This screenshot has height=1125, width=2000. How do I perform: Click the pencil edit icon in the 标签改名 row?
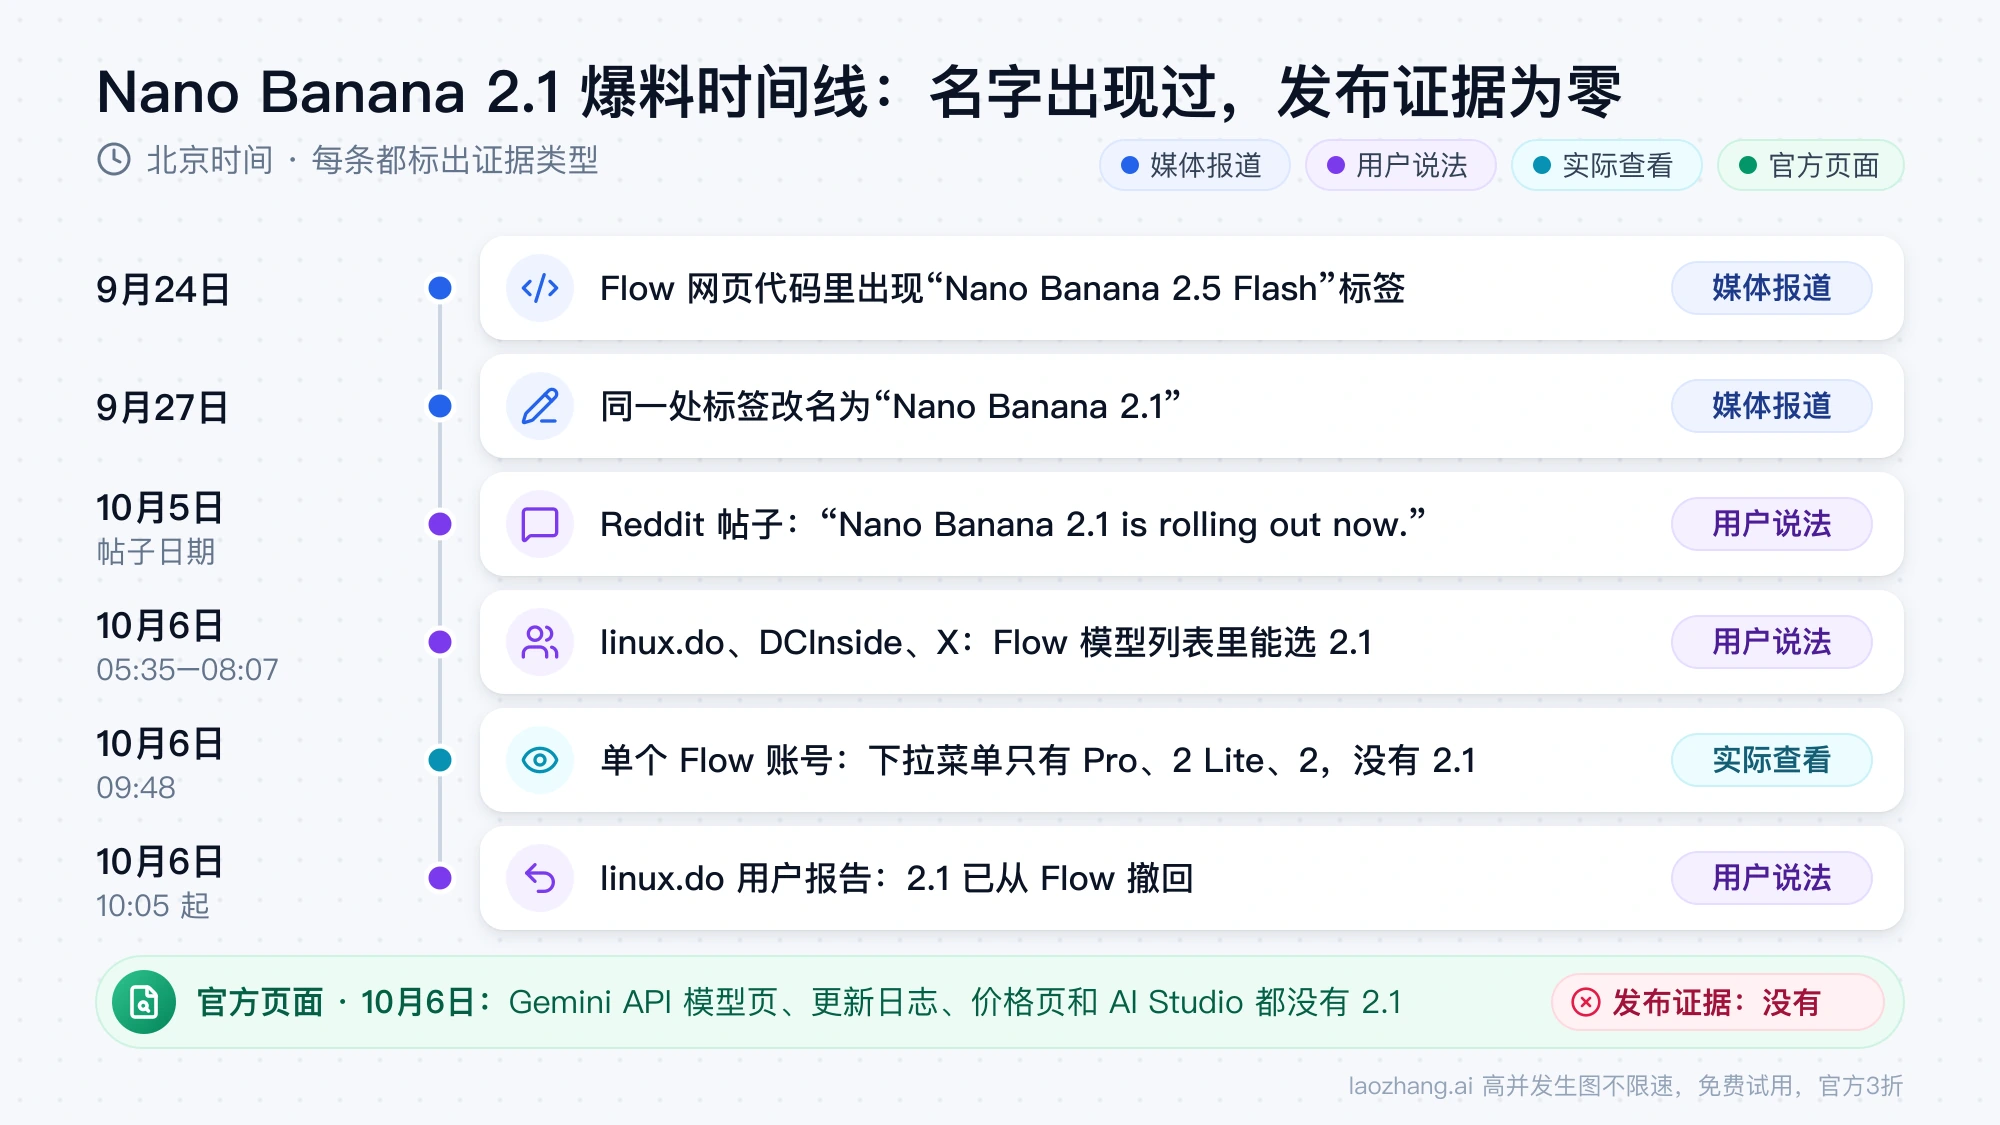[540, 406]
